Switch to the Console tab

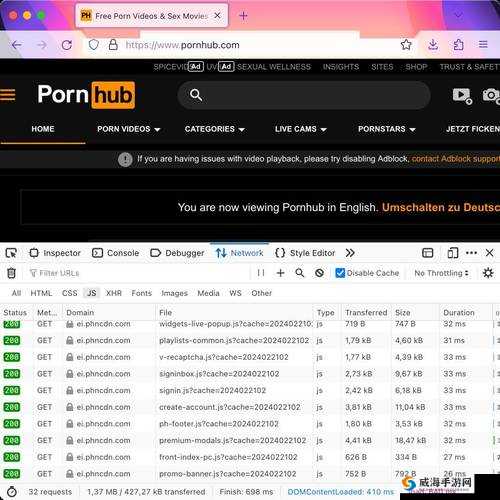(x=116, y=253)
